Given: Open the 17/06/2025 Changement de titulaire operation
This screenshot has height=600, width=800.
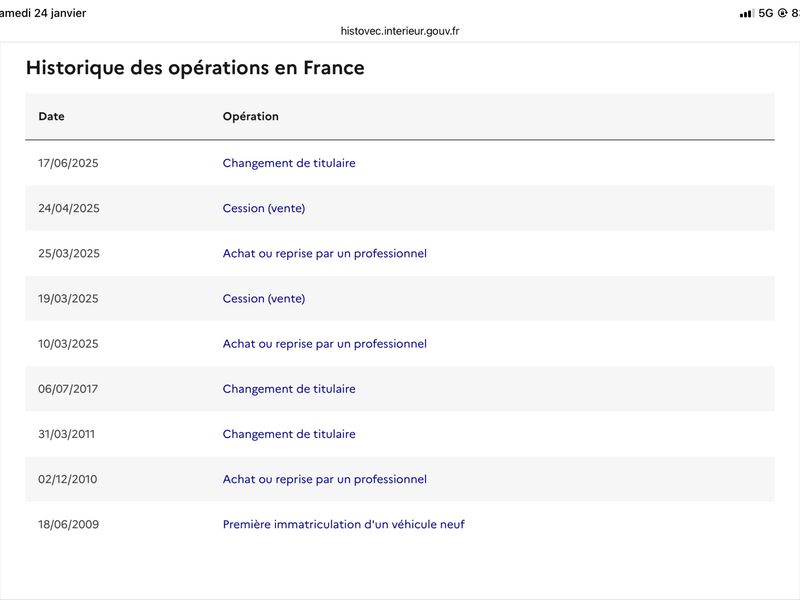Looking at the screenshot, I should click(x=289, y=163).
